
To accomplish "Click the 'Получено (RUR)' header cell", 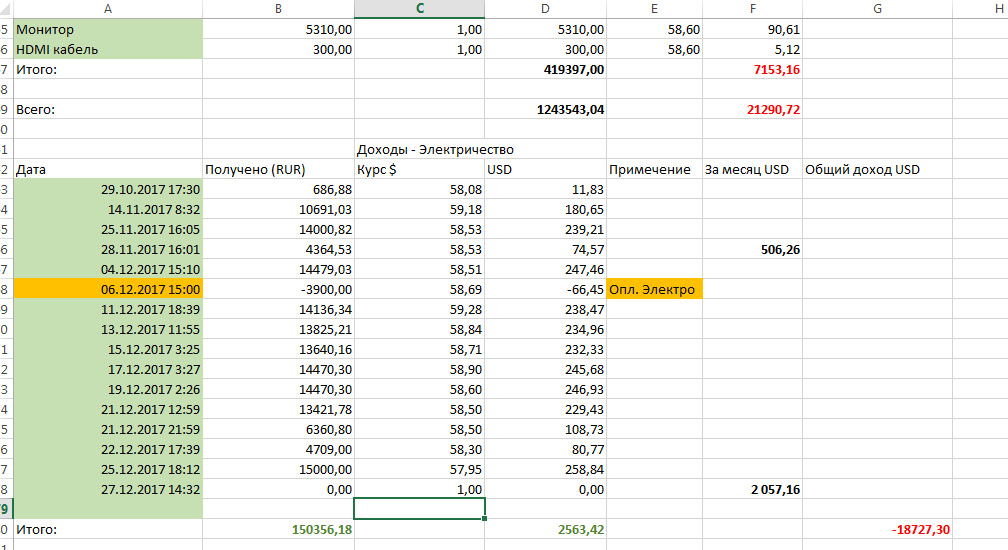I will (278, 170).
